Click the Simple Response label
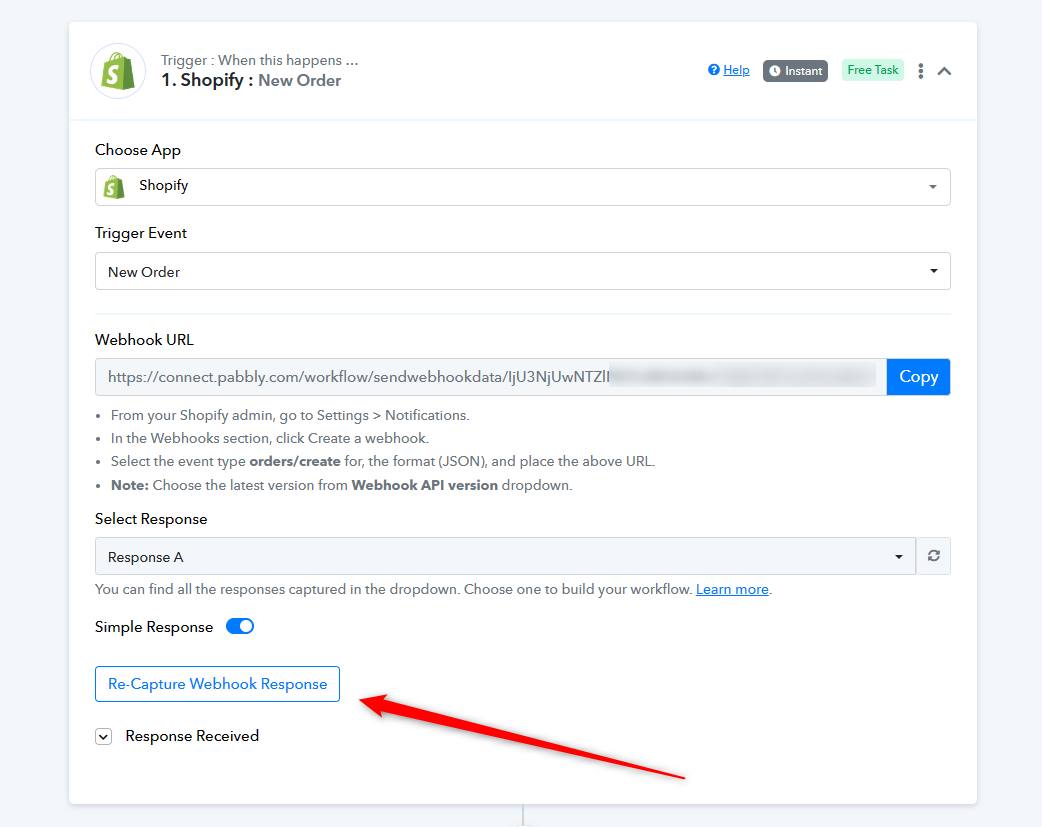Viewport: 1042px width, 827px height. pyautogui.click(x=154, y=627)
